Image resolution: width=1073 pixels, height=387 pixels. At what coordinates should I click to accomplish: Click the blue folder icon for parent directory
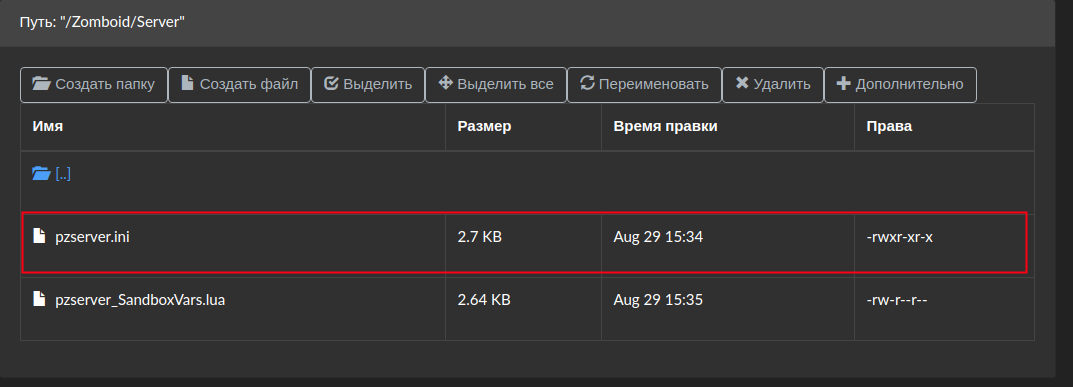point(41,174)
